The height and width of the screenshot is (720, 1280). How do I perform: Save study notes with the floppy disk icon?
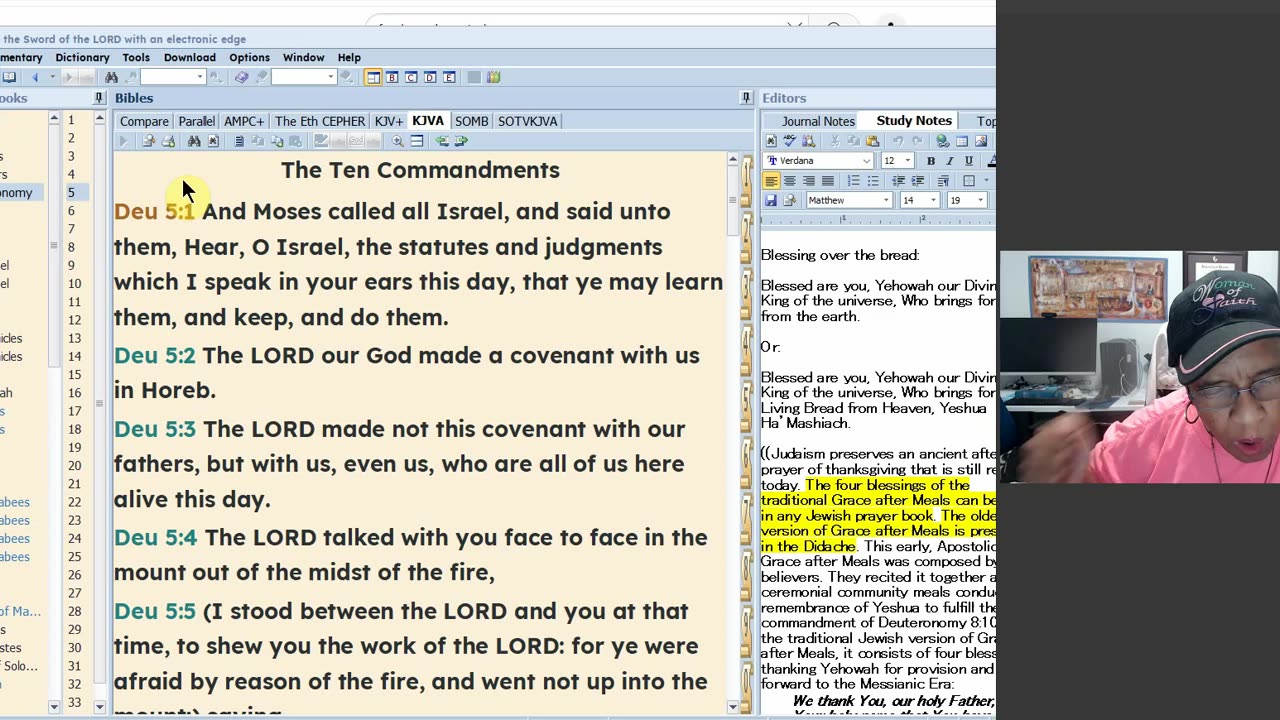771,200
